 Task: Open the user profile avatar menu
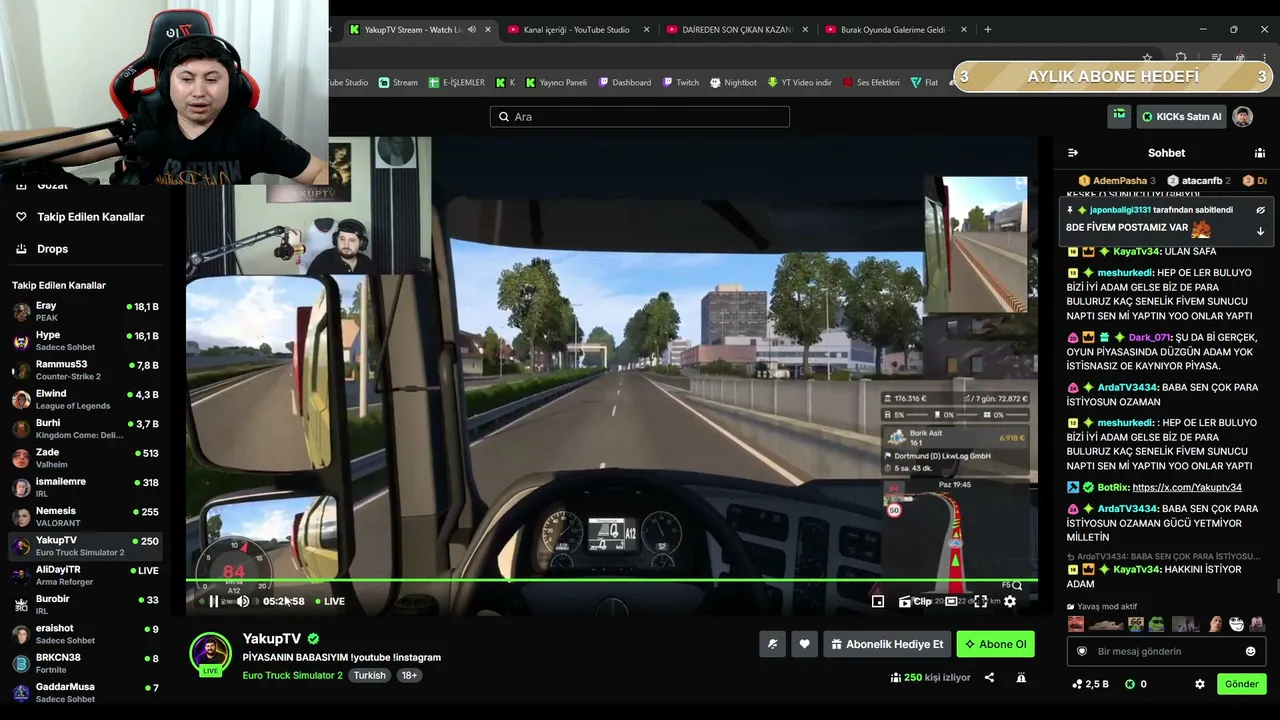[1243, 117]
